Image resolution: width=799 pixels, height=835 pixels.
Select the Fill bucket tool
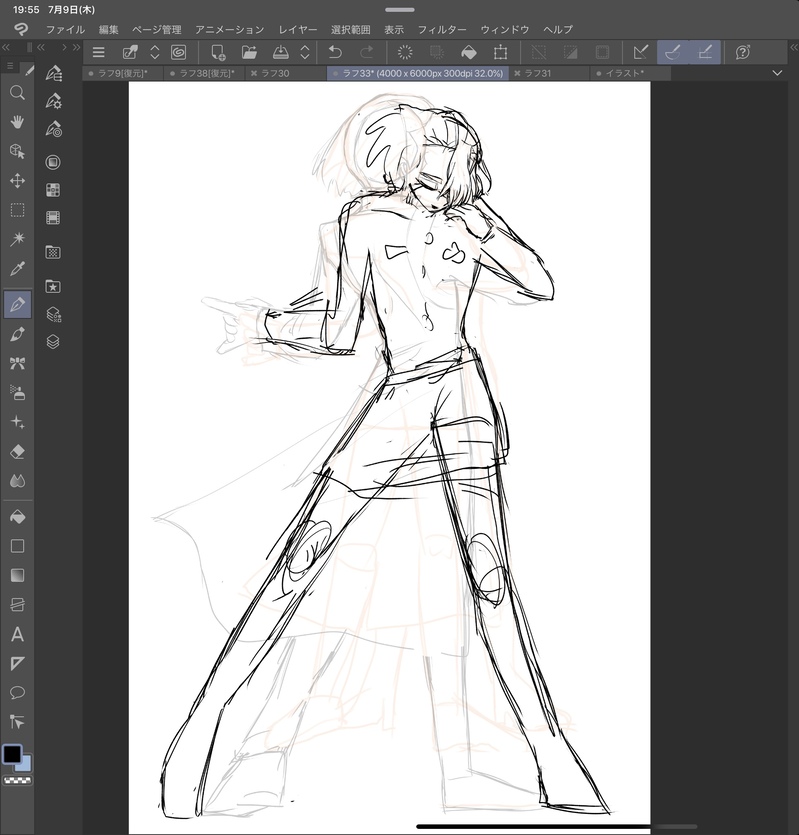pyautogui.click(x=17, y=517)
